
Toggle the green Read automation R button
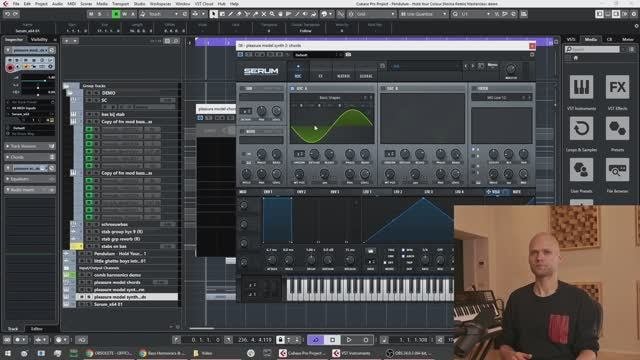[x=116, y=14]
